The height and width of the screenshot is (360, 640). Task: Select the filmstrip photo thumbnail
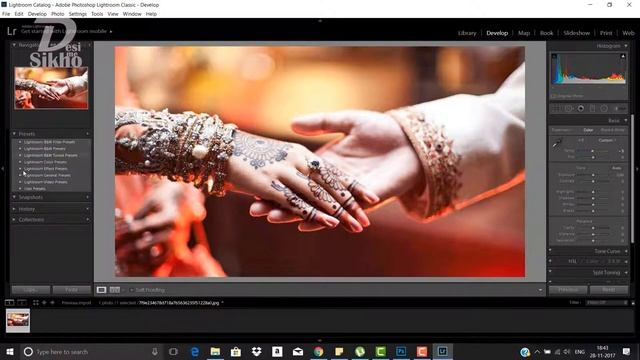tap(18, 320)
